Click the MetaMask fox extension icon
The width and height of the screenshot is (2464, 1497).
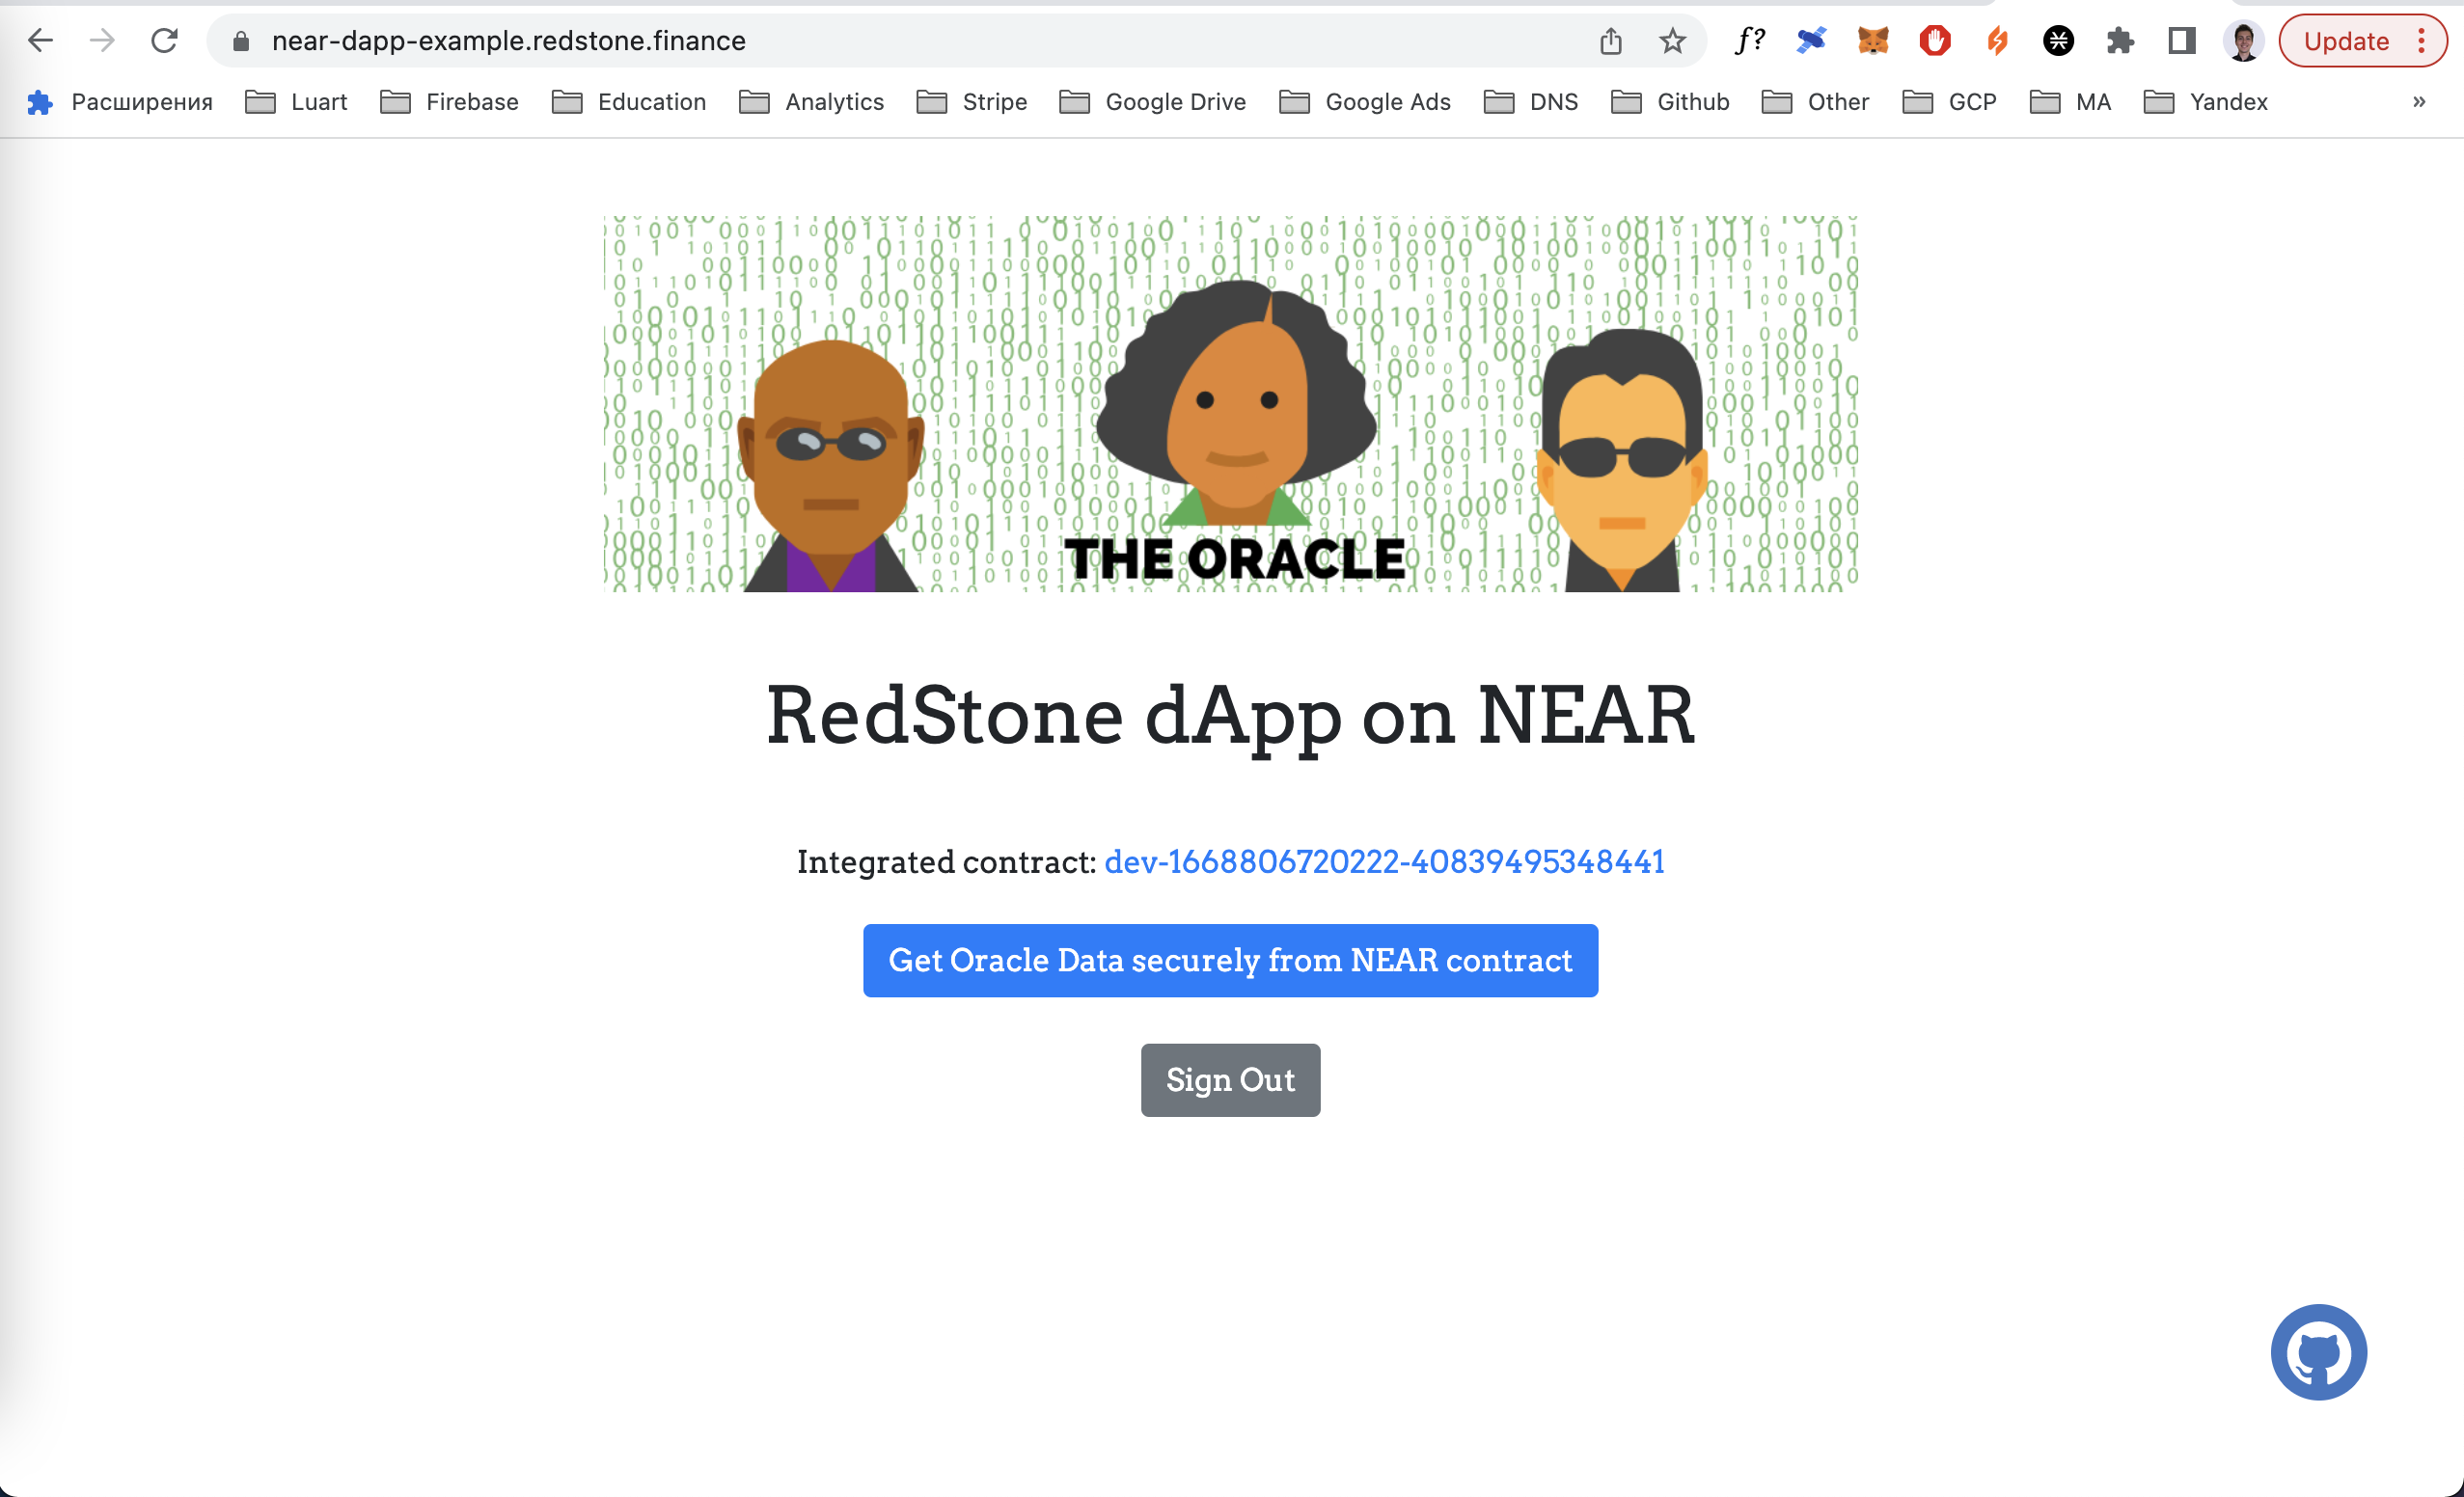(1873, 41)
